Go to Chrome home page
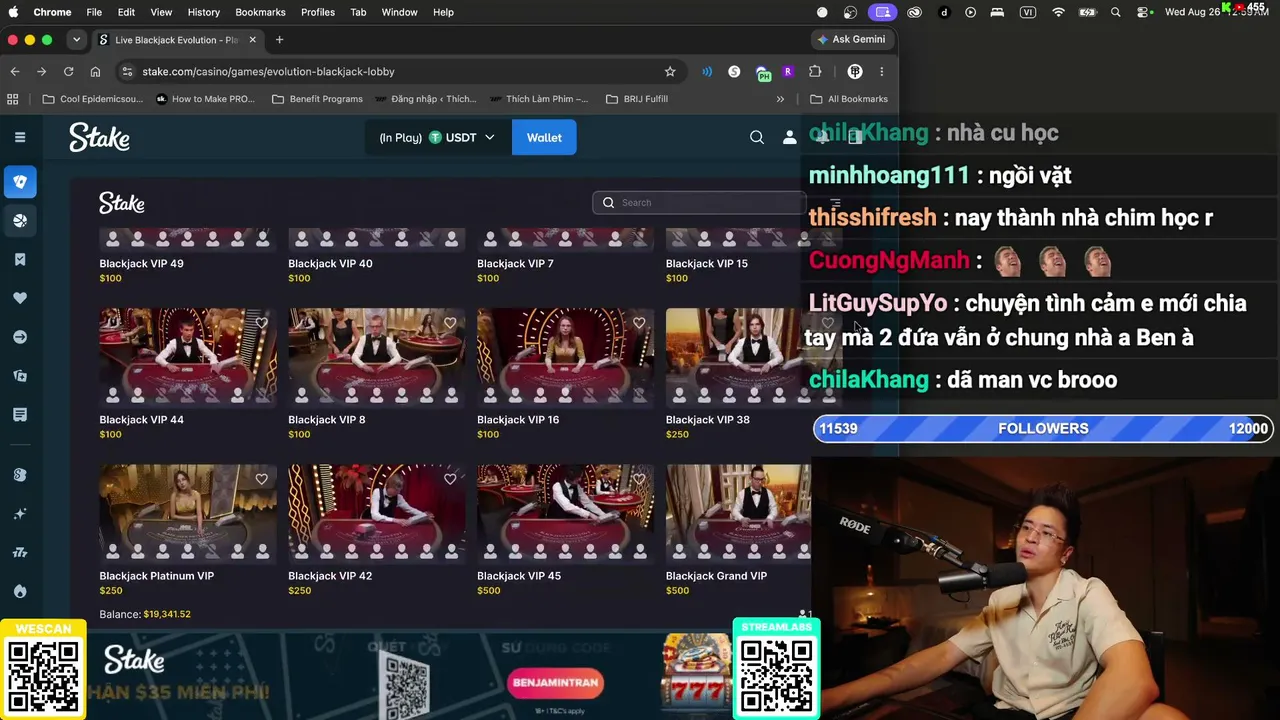The width and height of the screenshot is (1280, 720). [95, 71]
